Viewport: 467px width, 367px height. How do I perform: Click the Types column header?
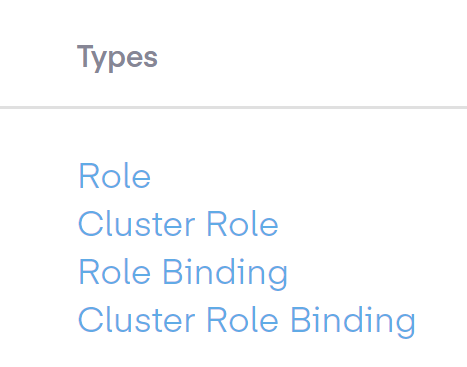pyautogui.click(x=117, y=58)
